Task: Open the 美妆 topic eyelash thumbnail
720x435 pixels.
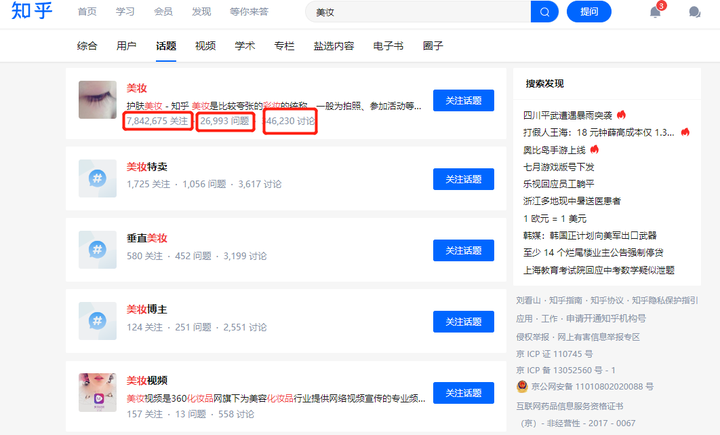Action: (97, 100)
